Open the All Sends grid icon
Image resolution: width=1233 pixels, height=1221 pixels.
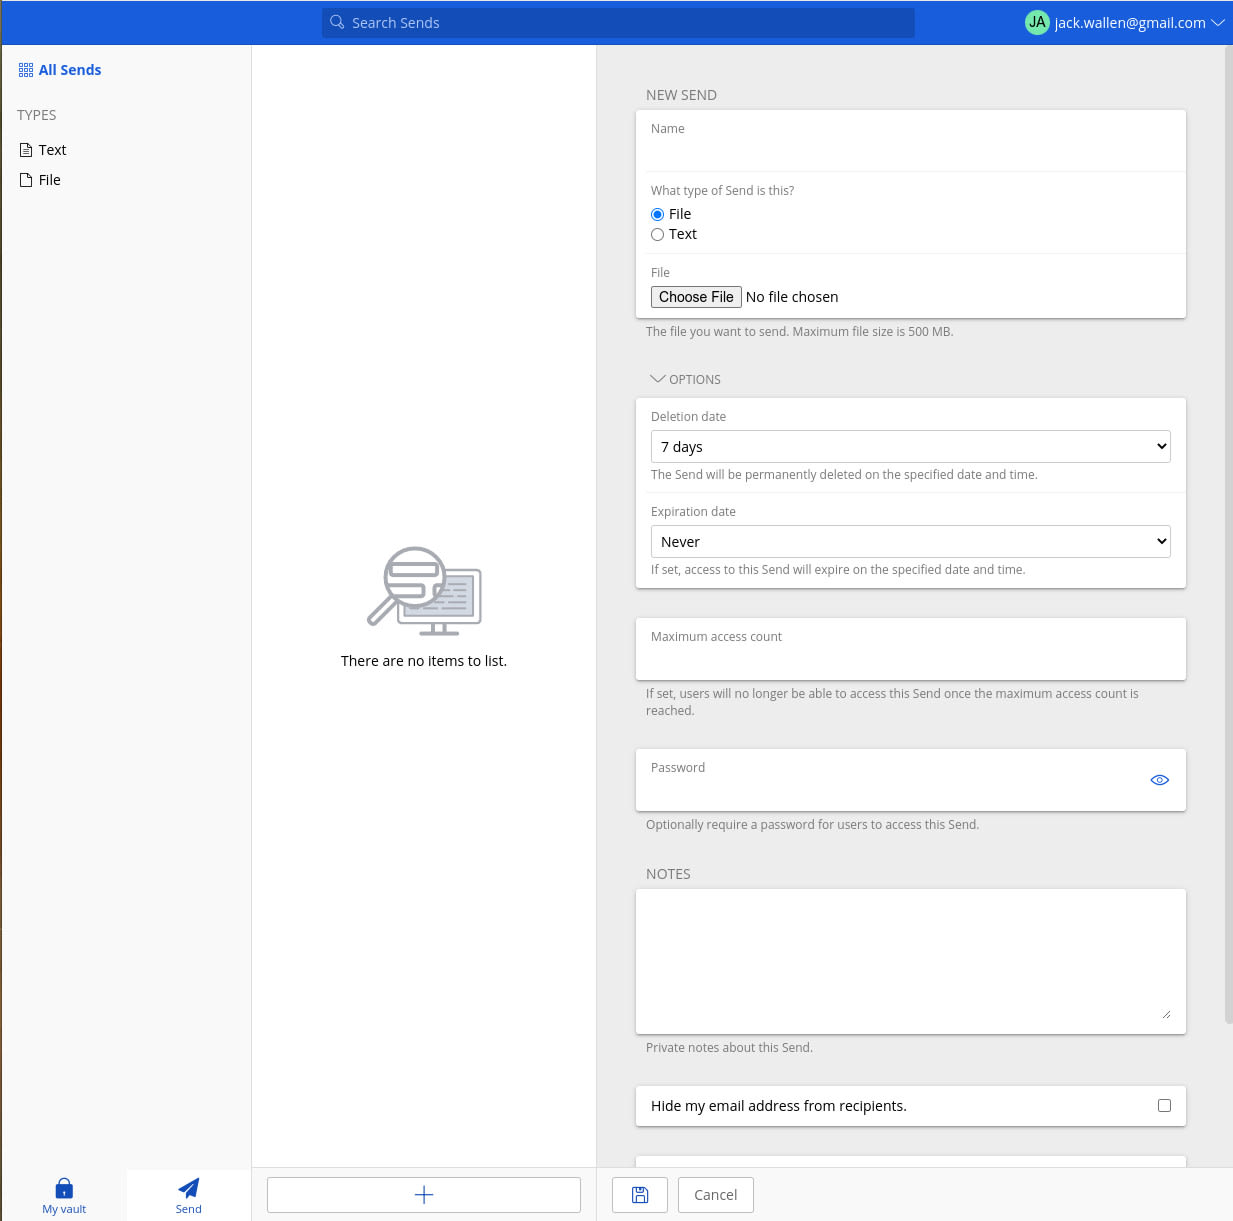coord(25,69)
